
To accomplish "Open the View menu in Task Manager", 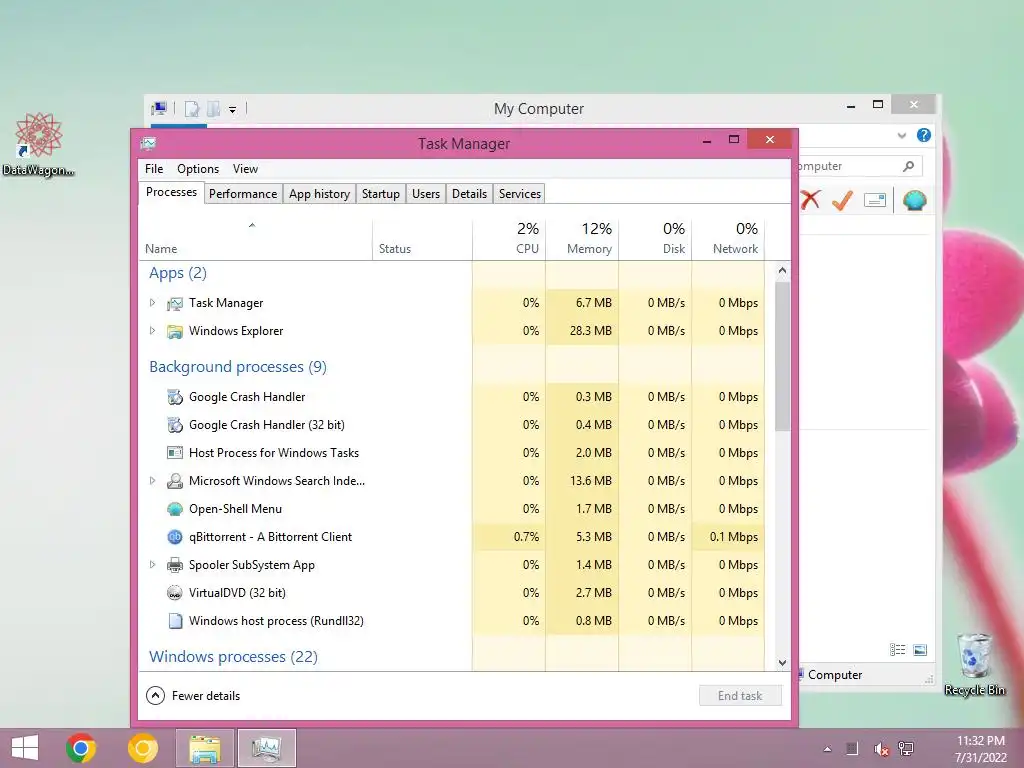I will tap(246, 168).
